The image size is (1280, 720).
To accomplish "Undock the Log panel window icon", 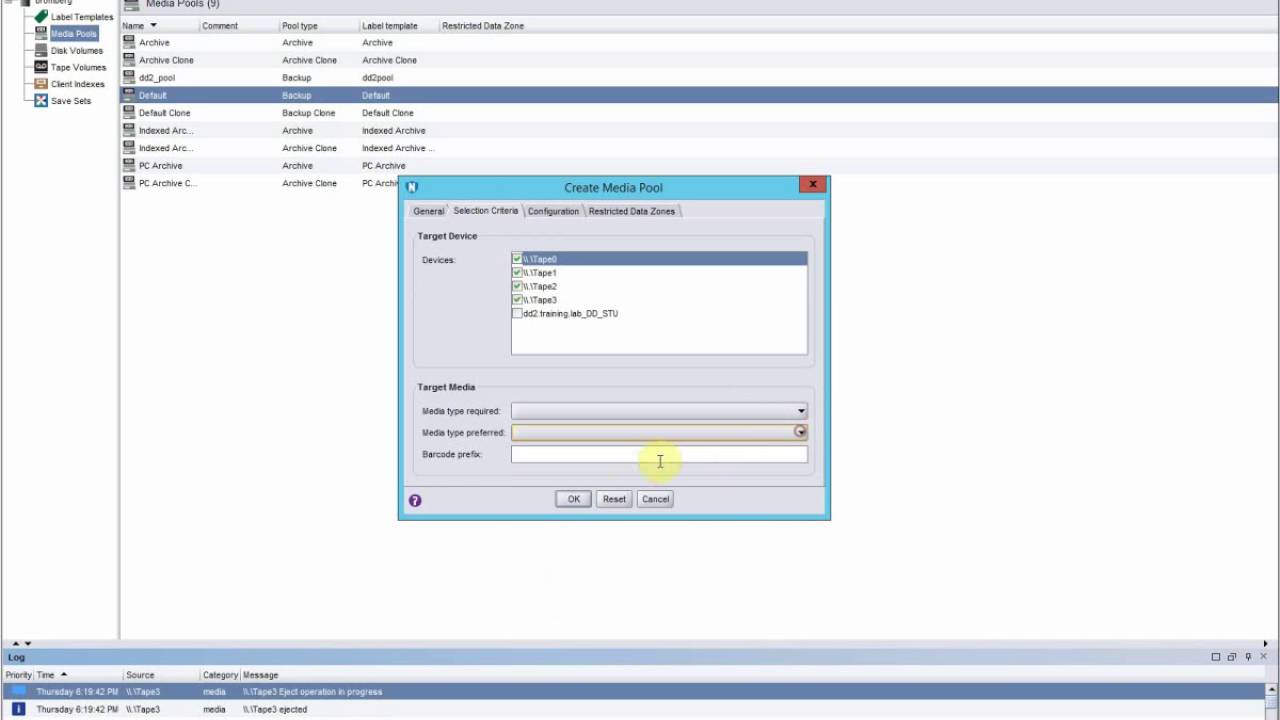I will [x=1232, y=657].
